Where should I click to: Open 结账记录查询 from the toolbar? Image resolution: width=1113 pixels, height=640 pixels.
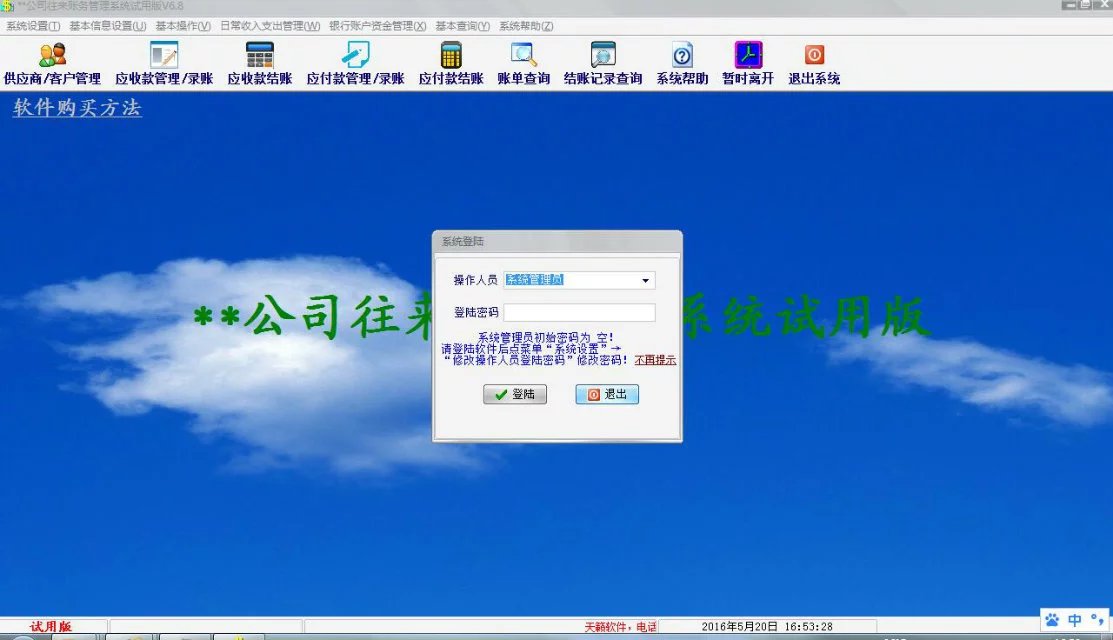click(x=601, y=62)
